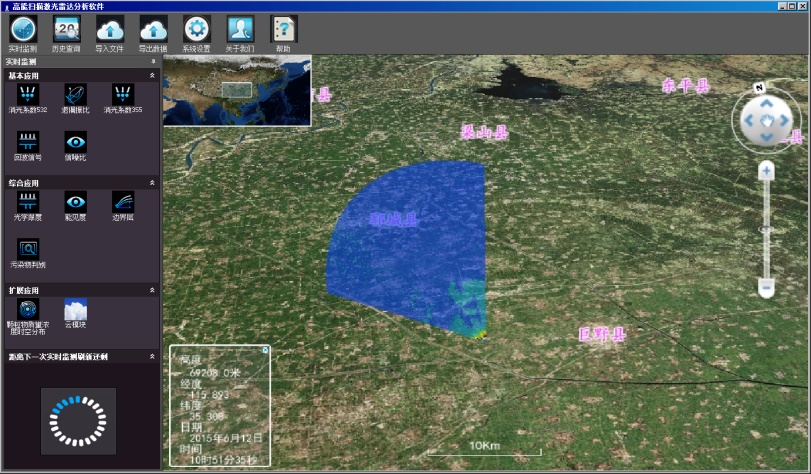Viewport: 811px width, 474px height.
Task: Click the zoom out minus button on map
Action: point(766,288)
